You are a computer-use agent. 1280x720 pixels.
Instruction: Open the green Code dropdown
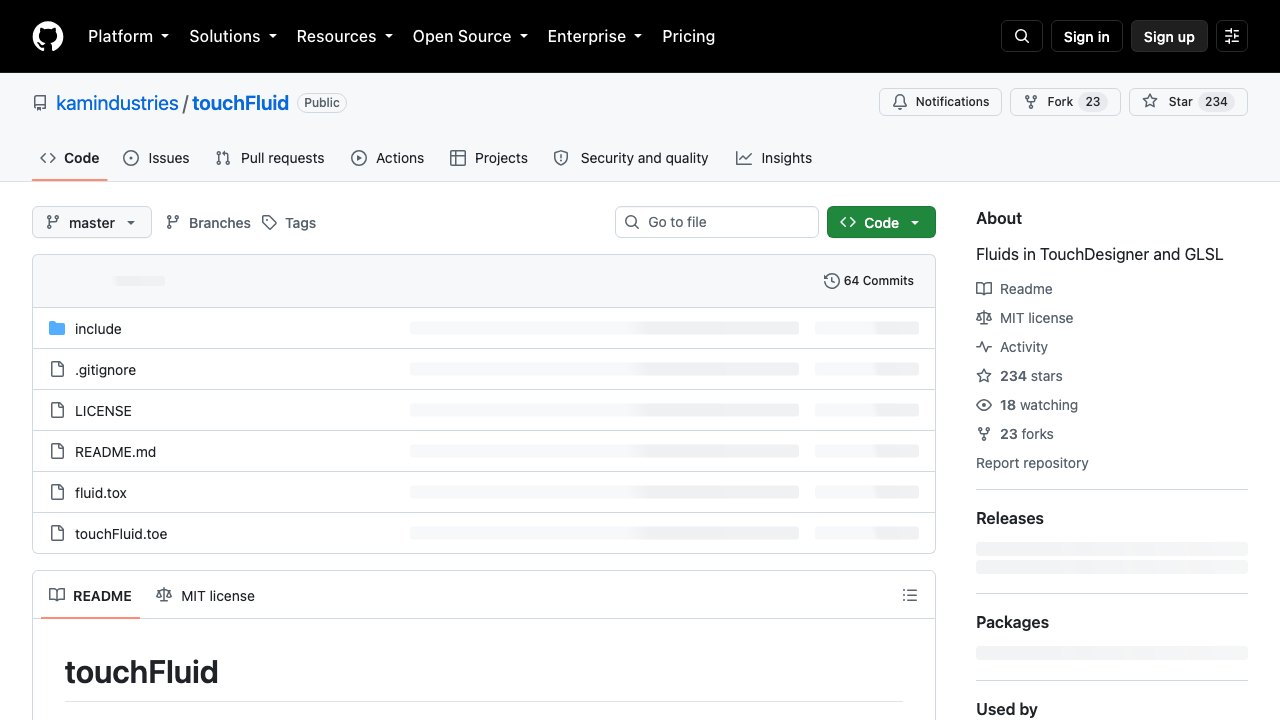coord(881,222)
